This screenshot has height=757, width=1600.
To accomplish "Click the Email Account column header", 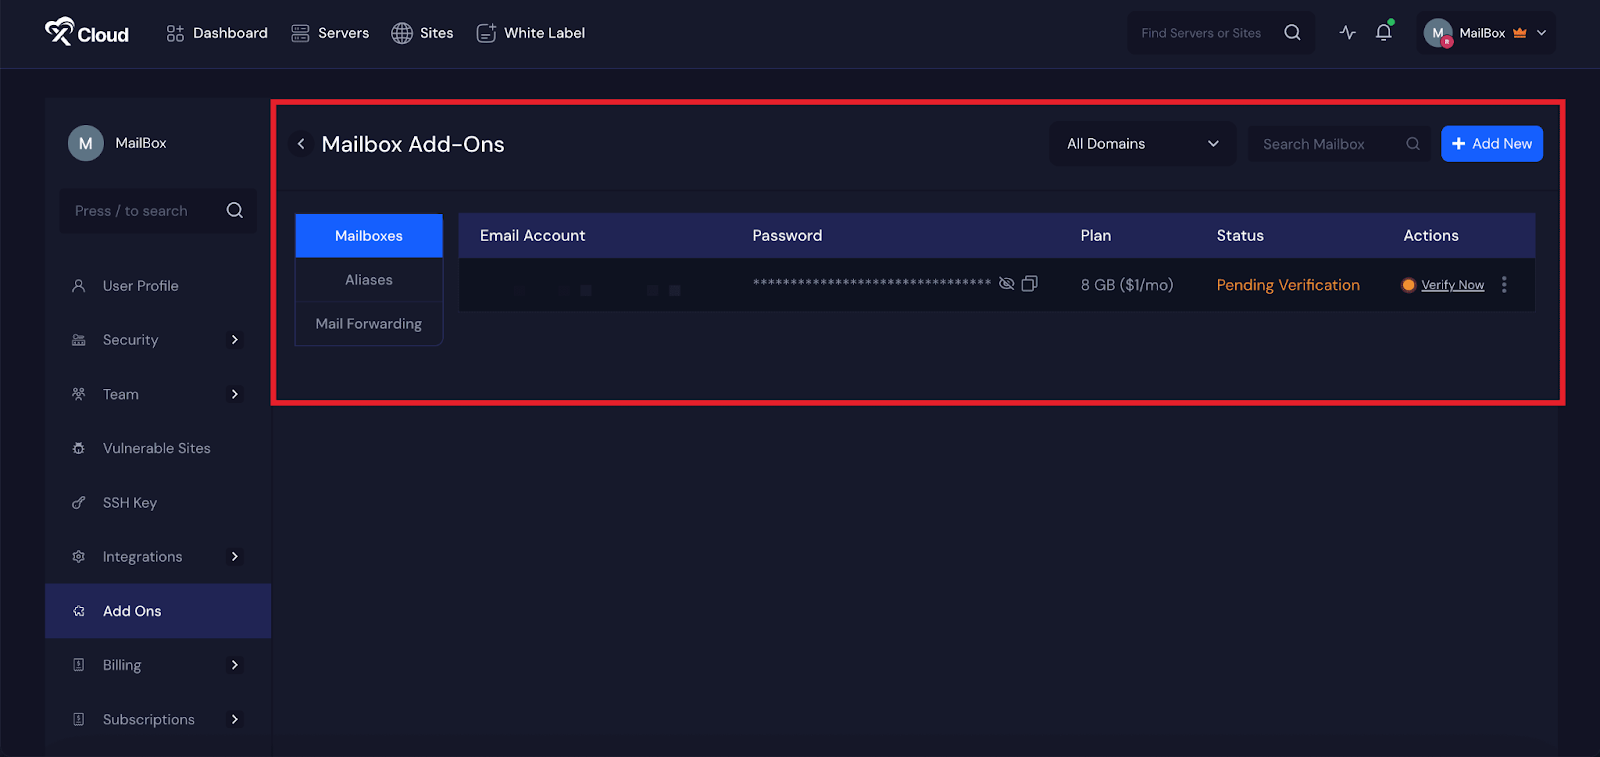I will click(532, 236).
